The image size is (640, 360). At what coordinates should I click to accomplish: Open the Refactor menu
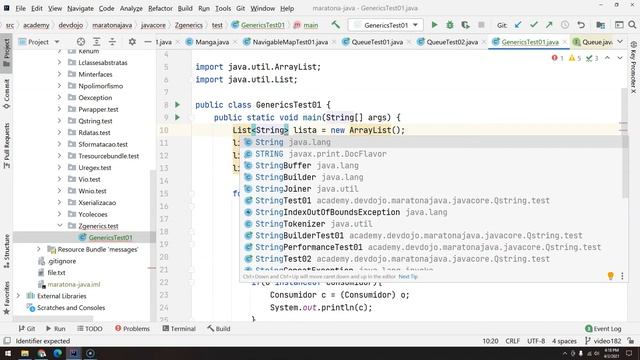(160, 8)
